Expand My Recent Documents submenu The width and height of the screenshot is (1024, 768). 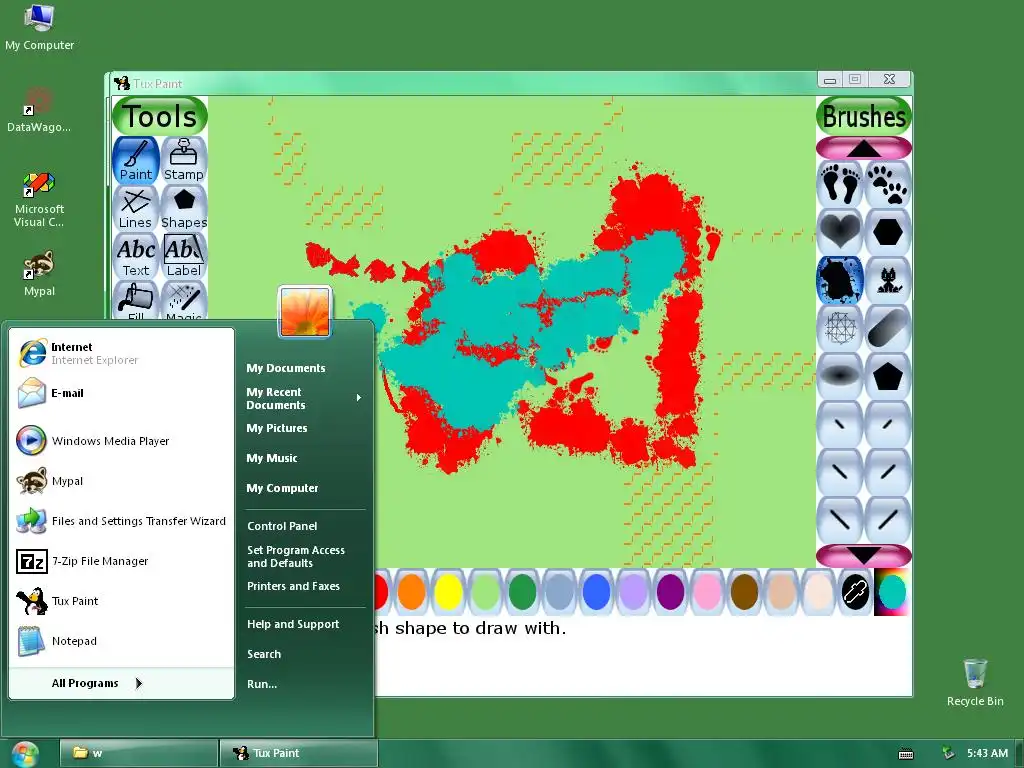(303, 398)
